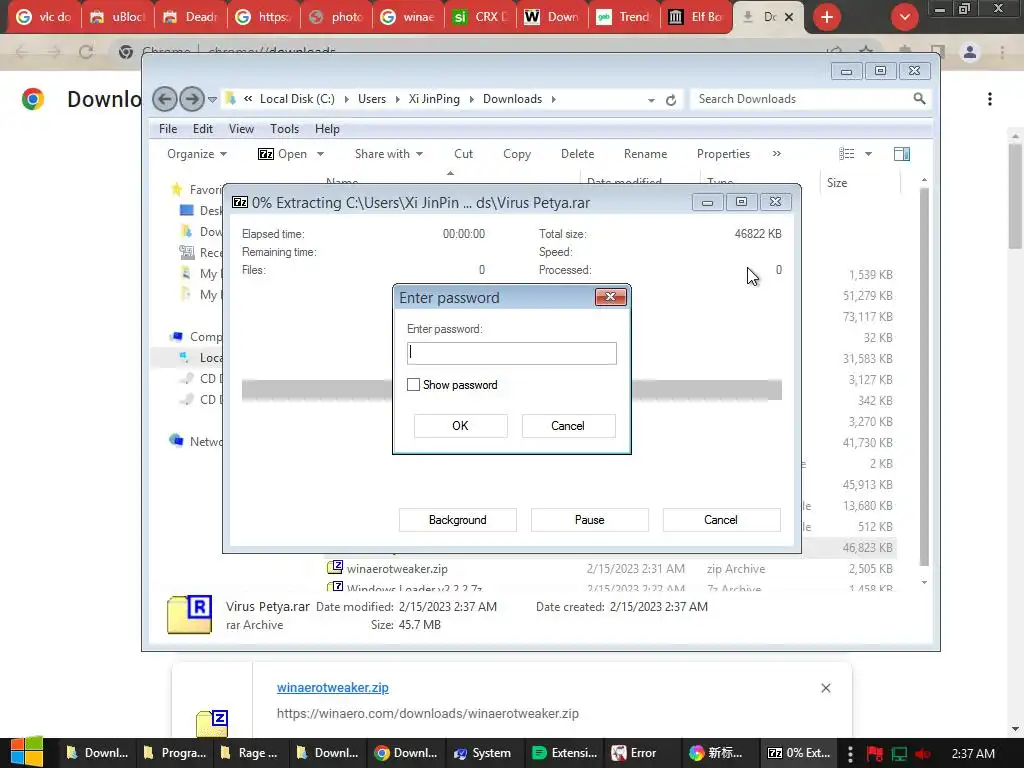Cancel the extraction in progress window
This screenshot has width=1024, height=768.
[x=721, y=520]
